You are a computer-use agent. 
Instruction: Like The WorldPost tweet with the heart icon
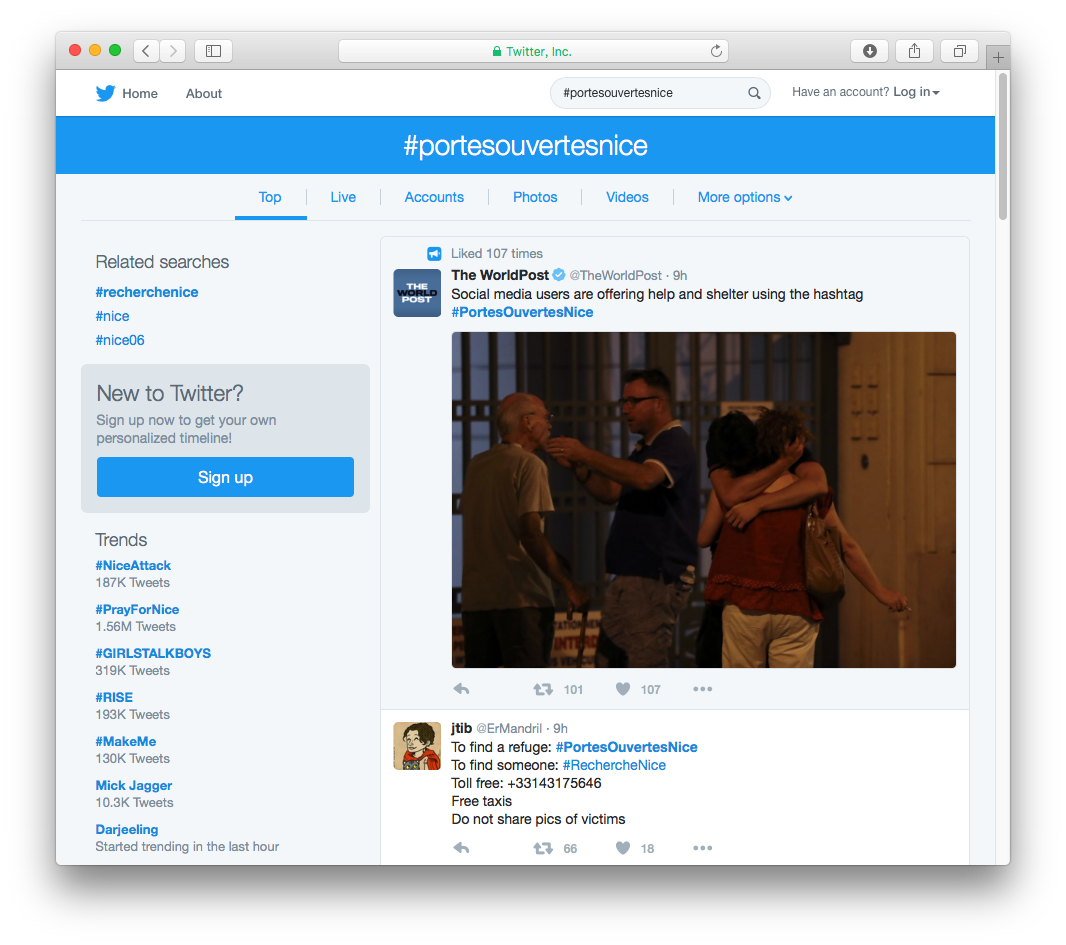coord(623,689)
